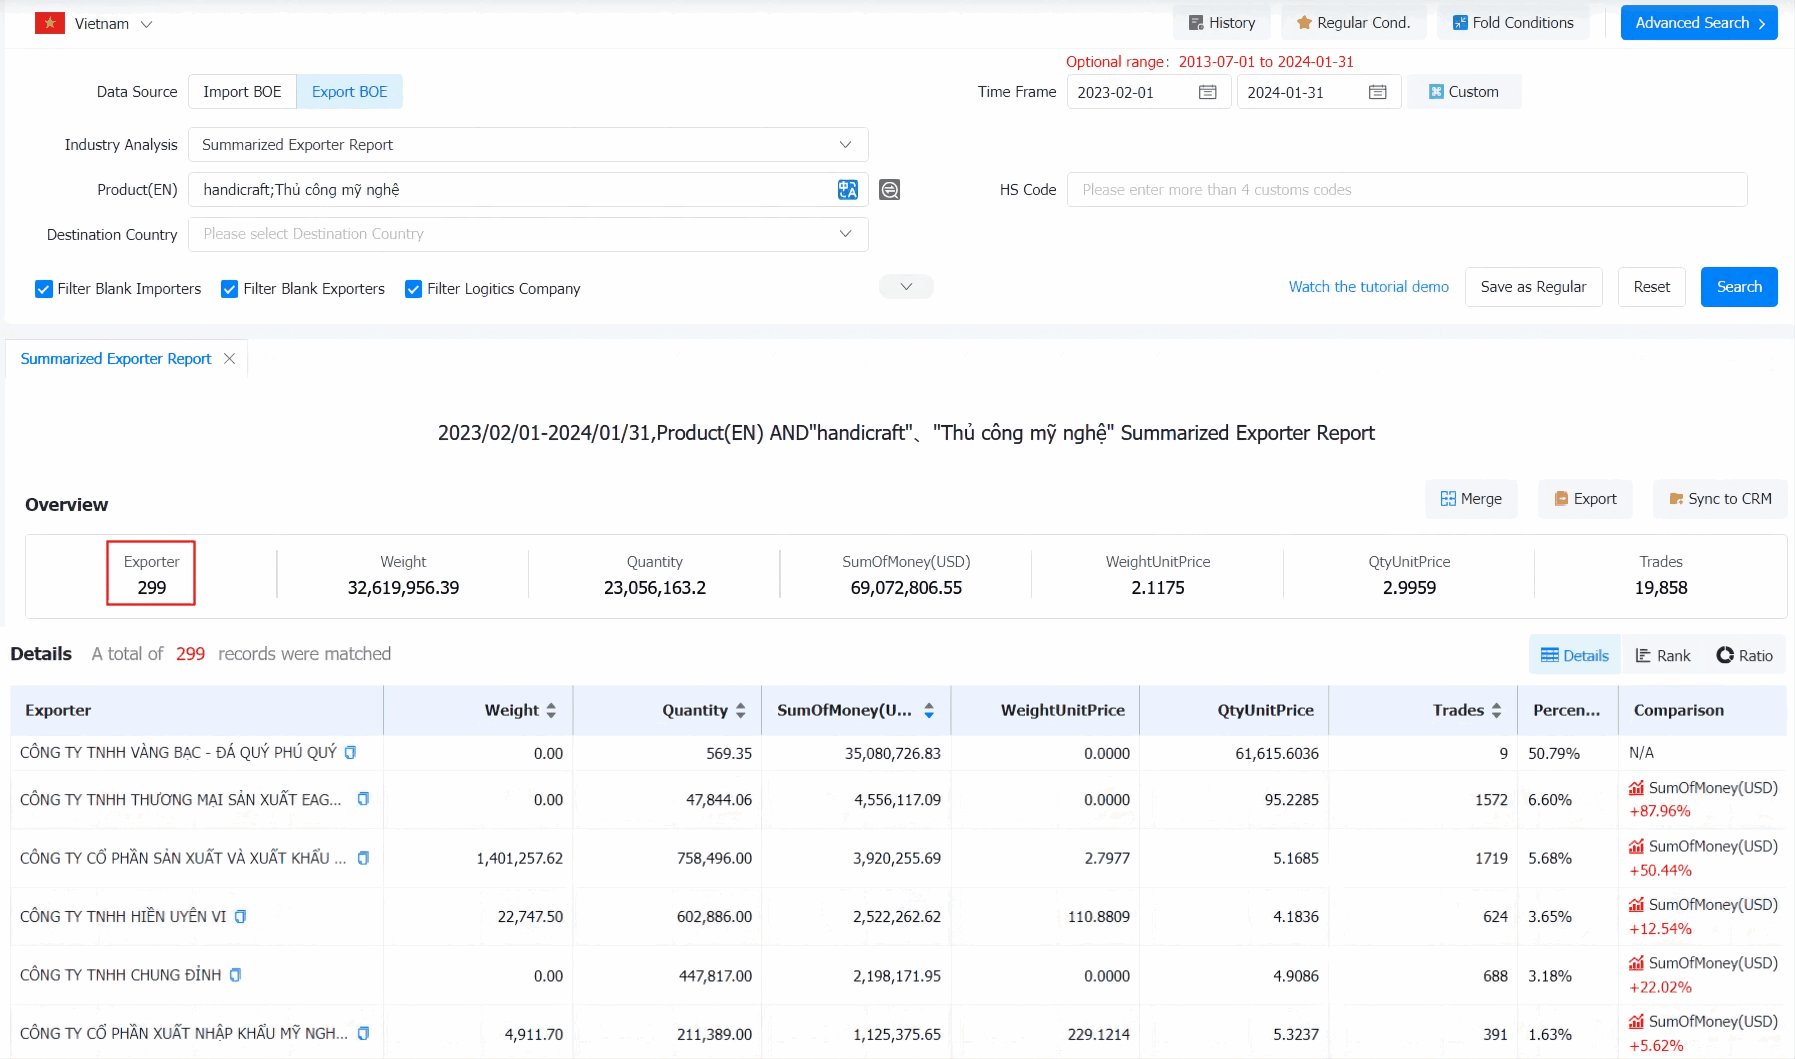
Task: Select Import BOE data source
Action: tap(242, 92)
